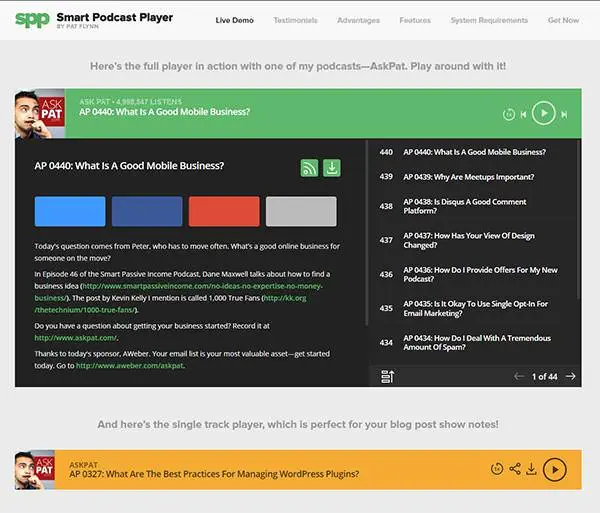This screenshot has height=513, width=600.
Task: Click the light blue share button
Action: (x=70, y=211)
